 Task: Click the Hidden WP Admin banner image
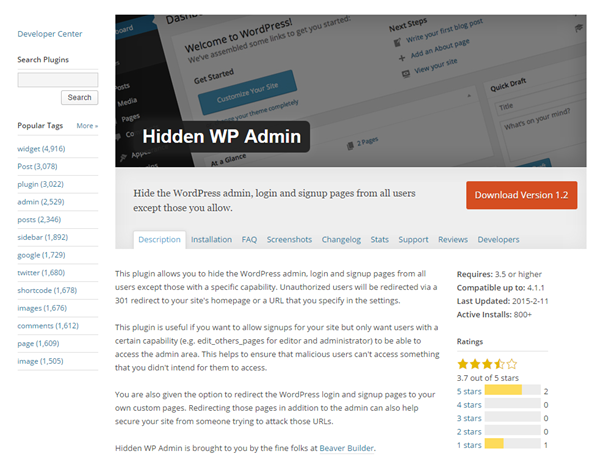pos(351,91)
